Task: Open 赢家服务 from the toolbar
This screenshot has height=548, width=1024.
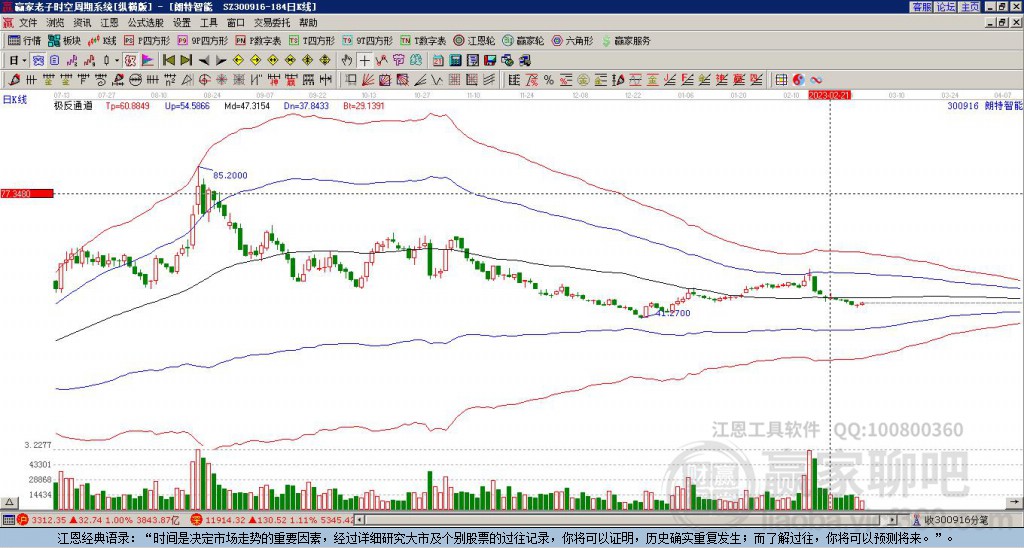Action: click(626, 40)
